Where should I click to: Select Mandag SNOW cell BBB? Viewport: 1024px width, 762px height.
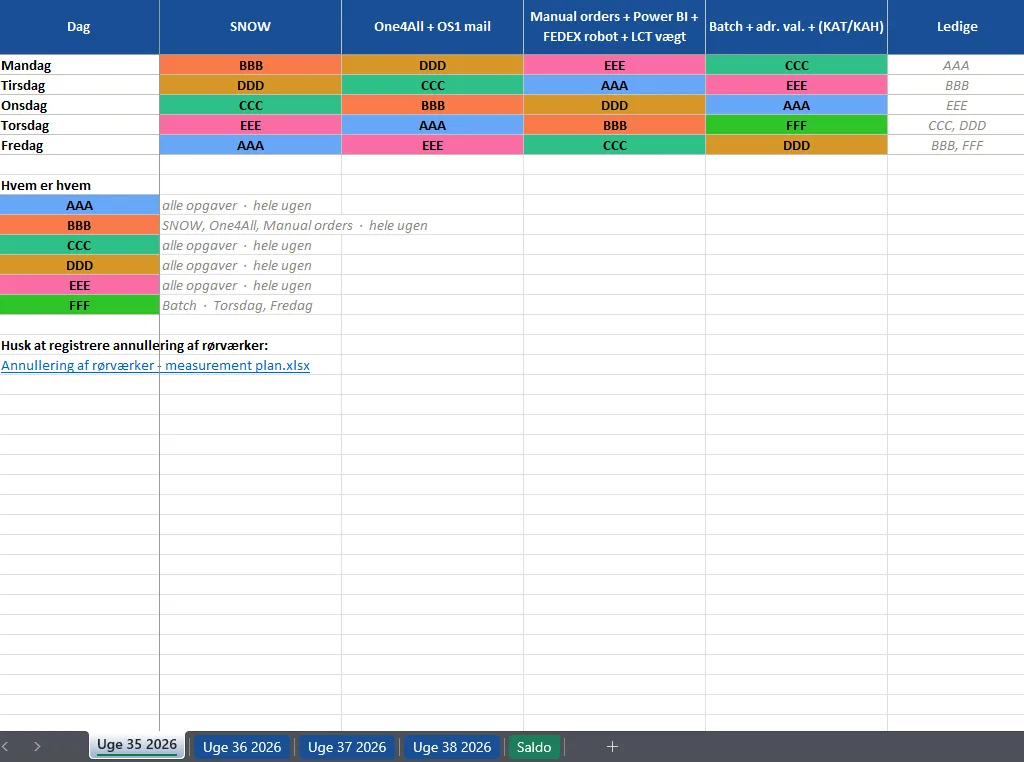250,65
